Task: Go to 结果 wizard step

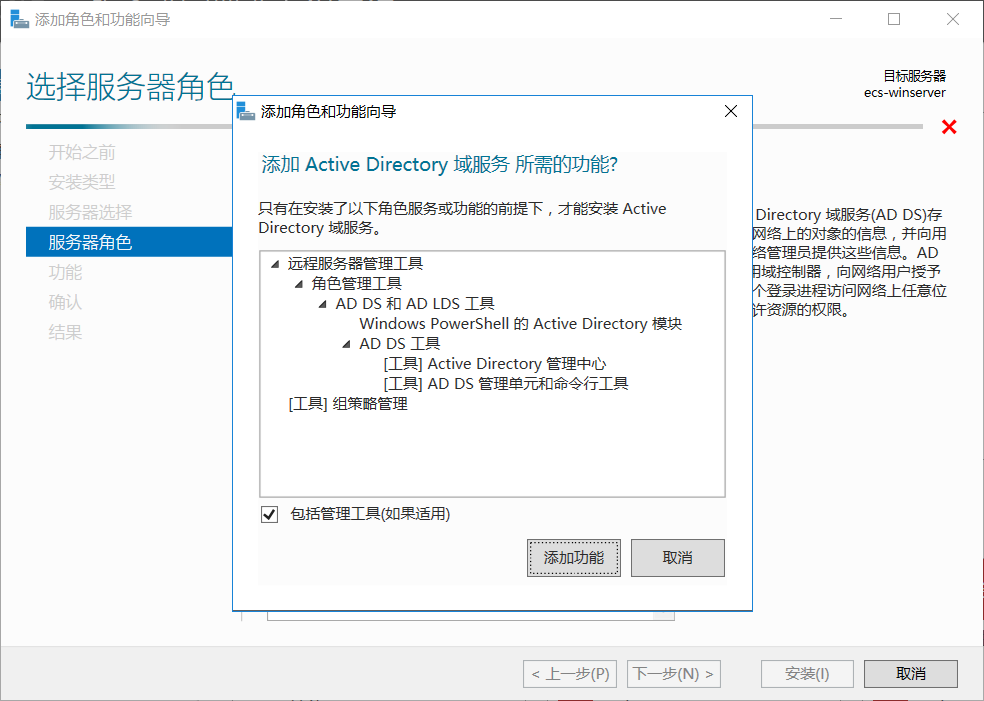Action: click(65, 332)
